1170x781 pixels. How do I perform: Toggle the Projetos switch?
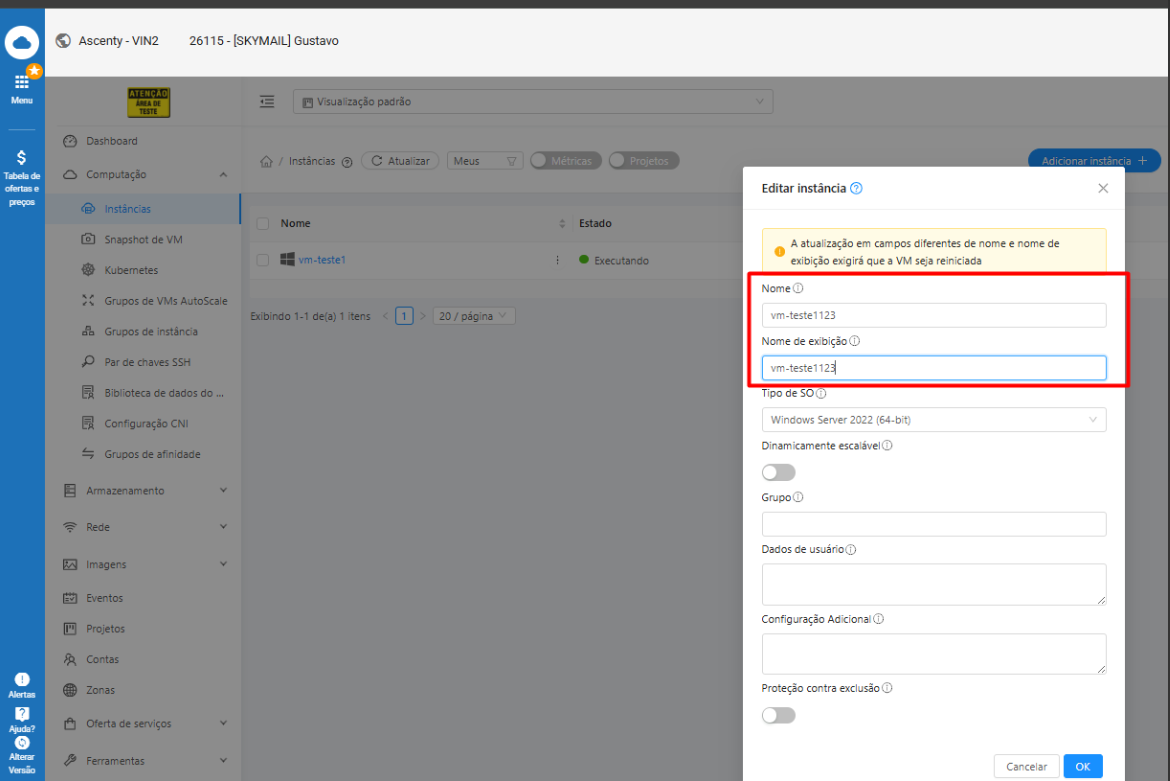[643, 161]
